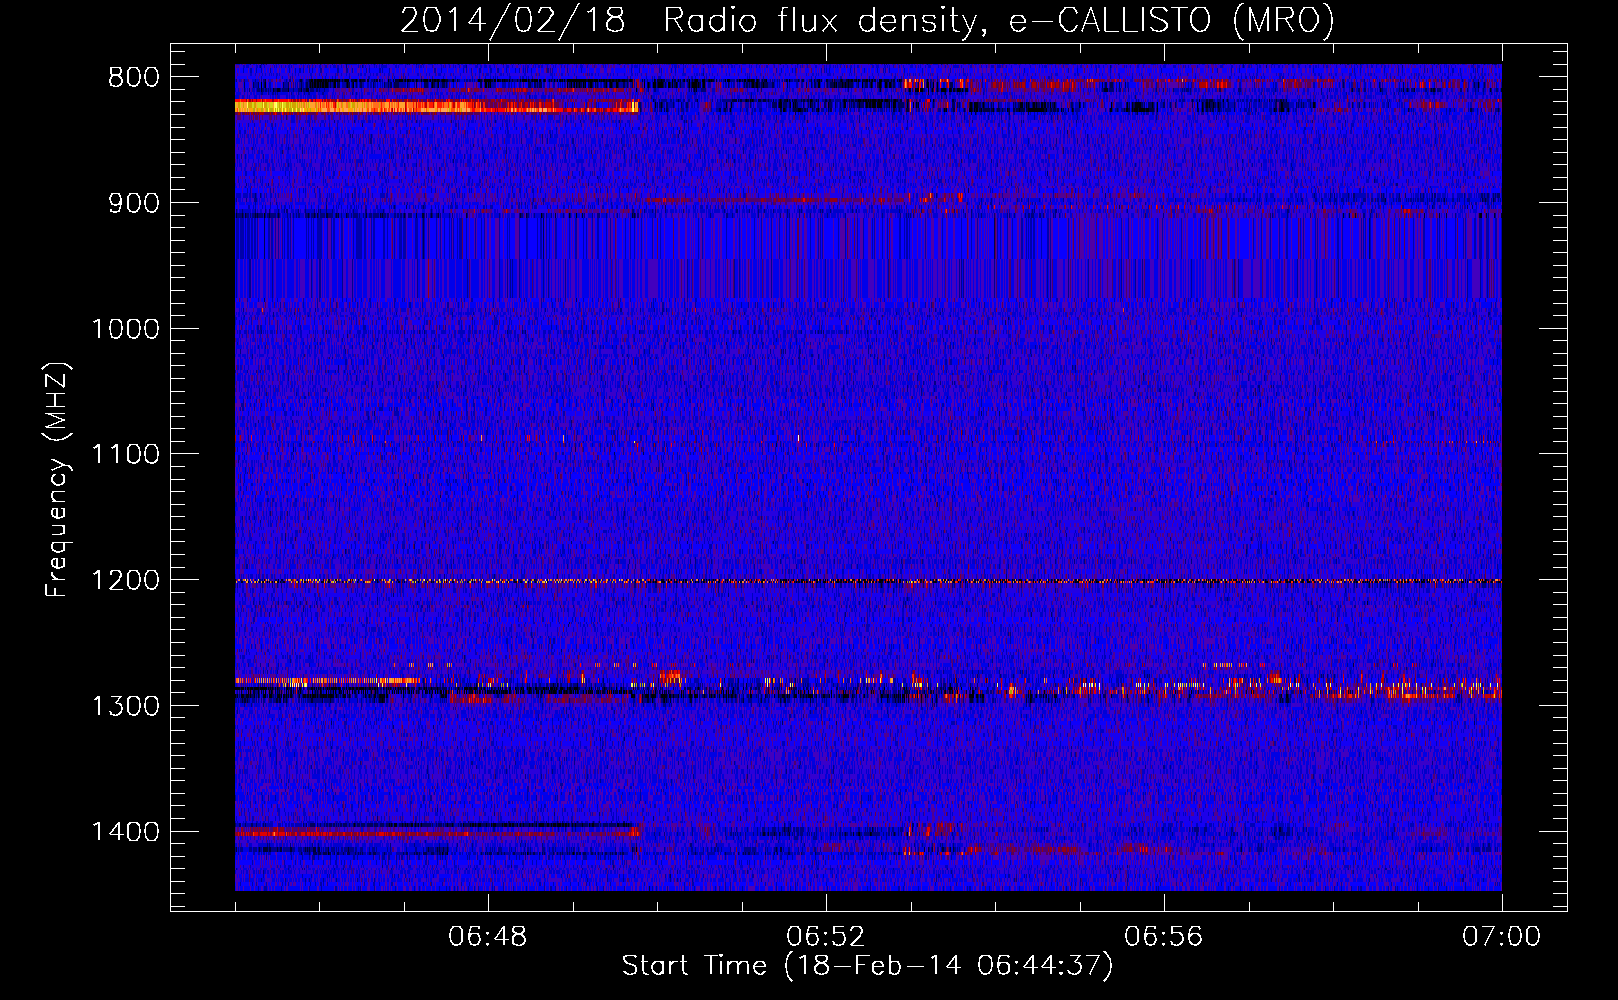Click the '1200' frequency tick label
The image size is (1618, 1000).
(125, 580)
